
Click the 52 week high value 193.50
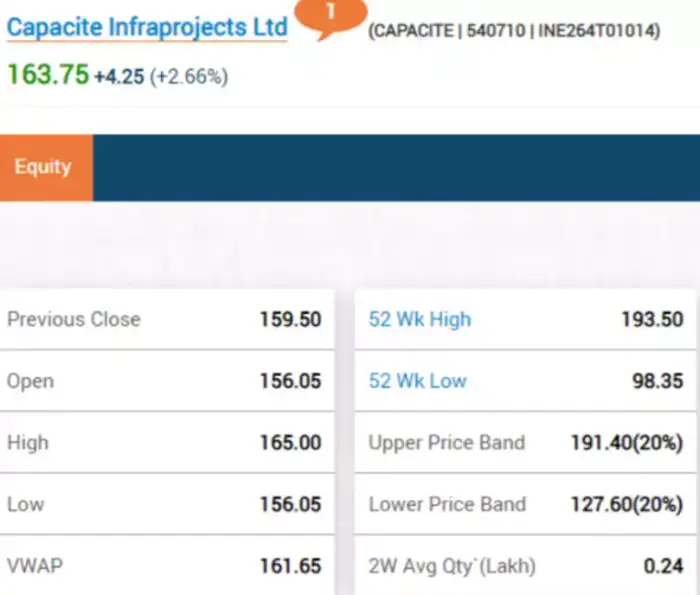652,320
